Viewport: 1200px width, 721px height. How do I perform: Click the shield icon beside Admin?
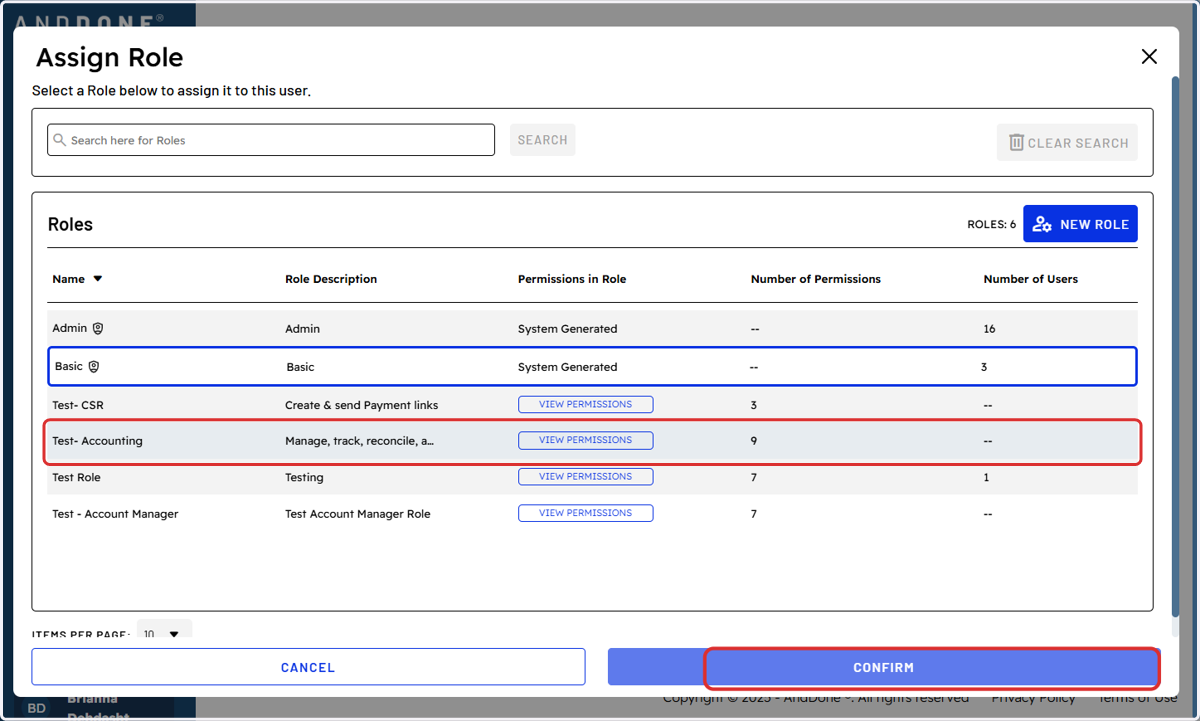tap(98, 328)
